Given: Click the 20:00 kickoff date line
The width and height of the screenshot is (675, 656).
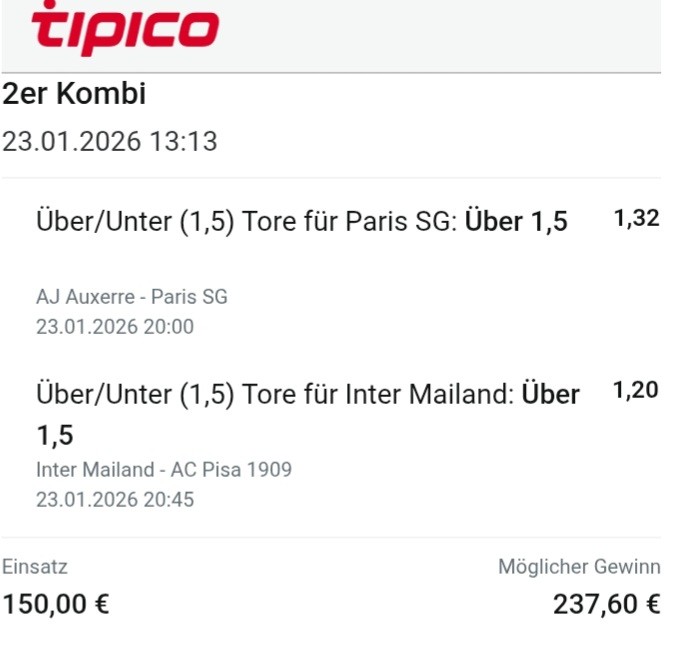Looking at the screenshot, I should click(x=115, y=326).
